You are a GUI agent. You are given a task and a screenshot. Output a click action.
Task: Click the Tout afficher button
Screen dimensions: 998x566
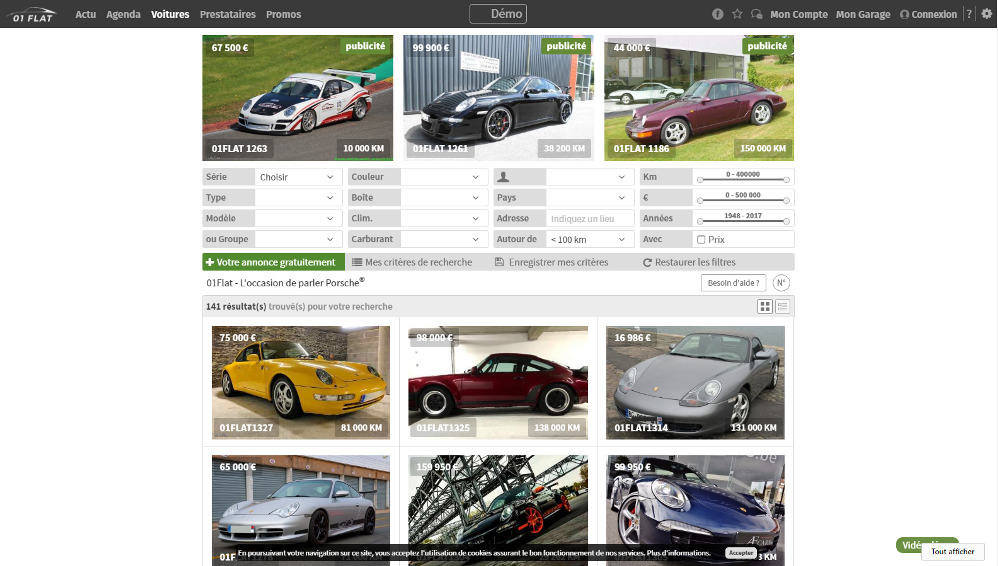pyautogui.click(x=952, y=551)
